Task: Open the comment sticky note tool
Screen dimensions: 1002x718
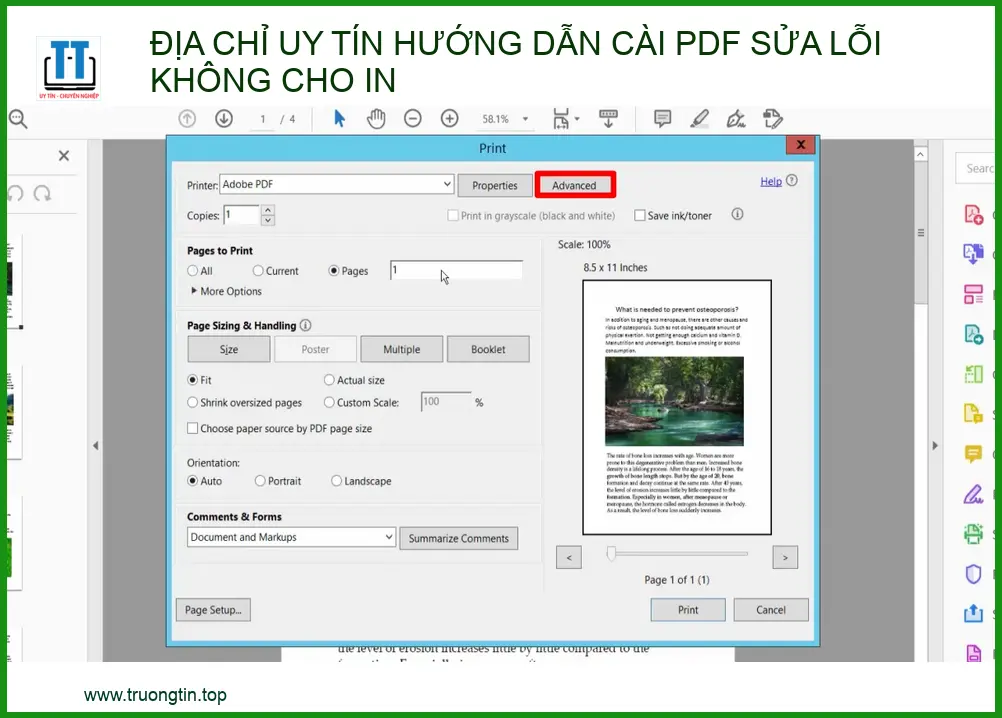Action: 662,119
